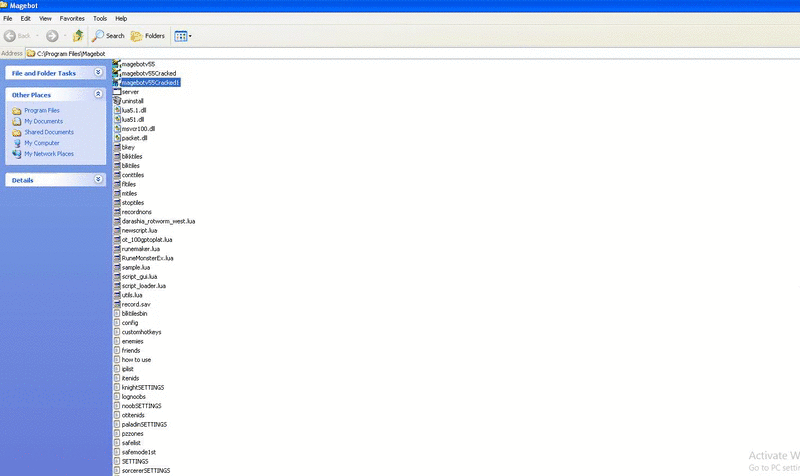Open the My Computer link
This screenshot has width=800, height=476.
[42, 143]
